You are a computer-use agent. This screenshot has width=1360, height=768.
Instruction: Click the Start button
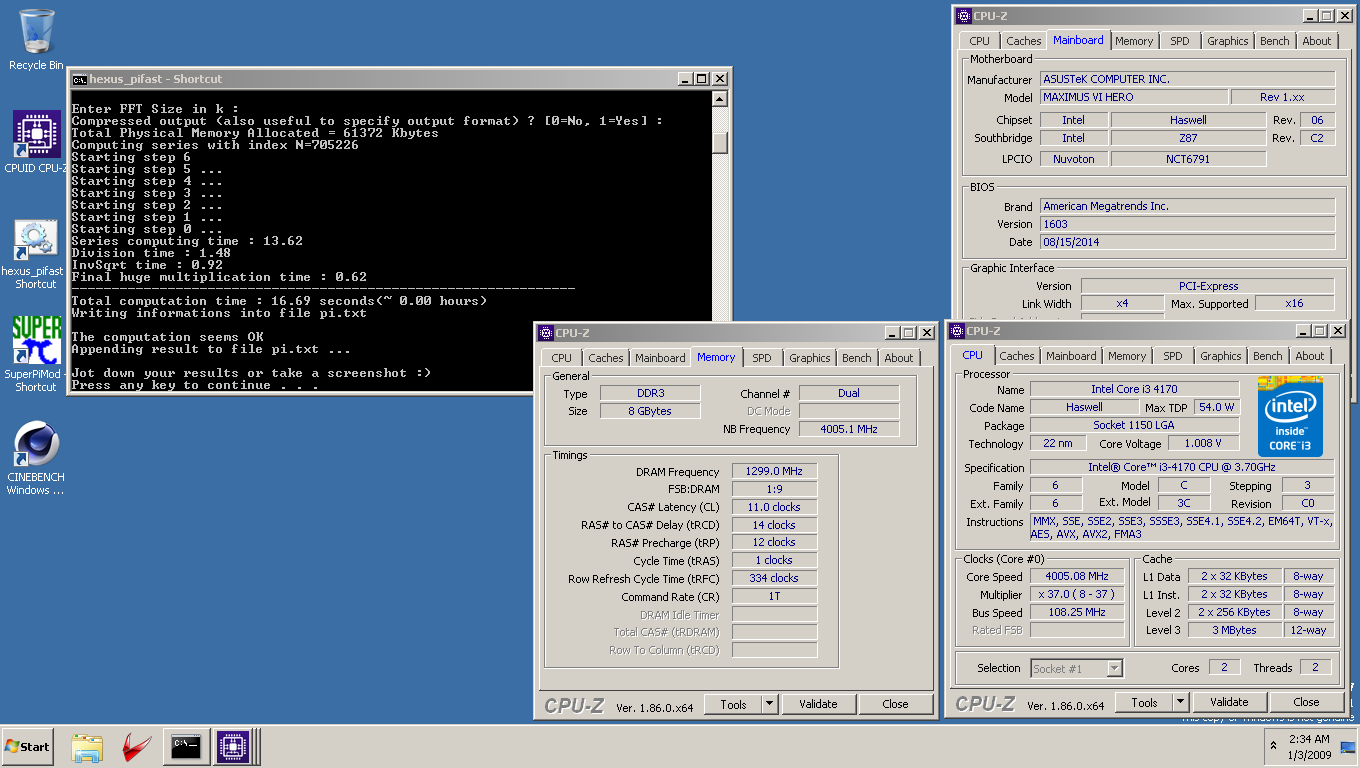(27, 746)
